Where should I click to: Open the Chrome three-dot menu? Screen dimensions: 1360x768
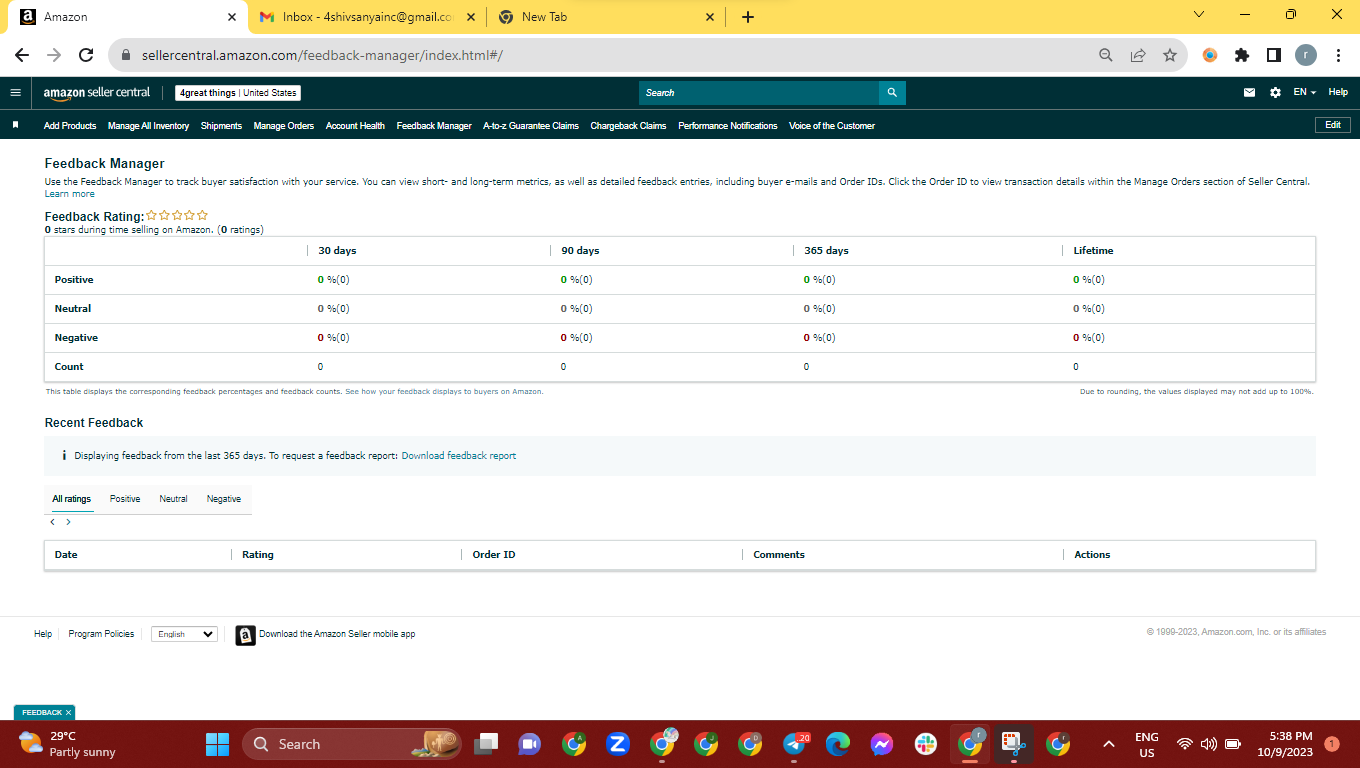[1338, 56]
